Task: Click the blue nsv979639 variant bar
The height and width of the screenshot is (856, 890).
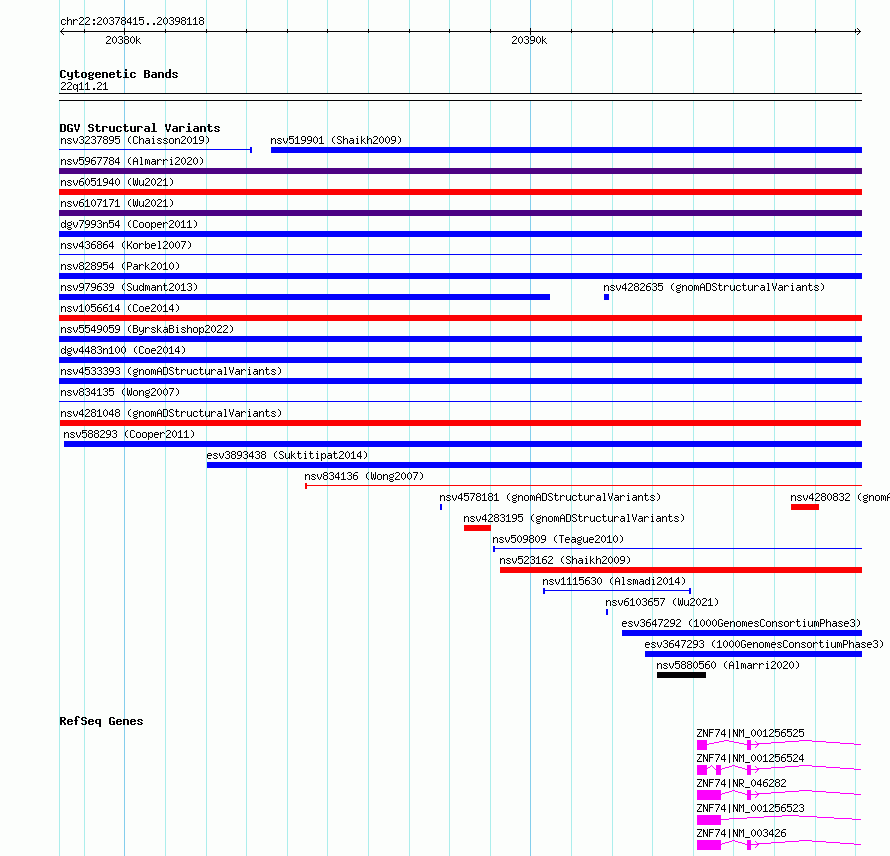Action: (x=304, y=297)
